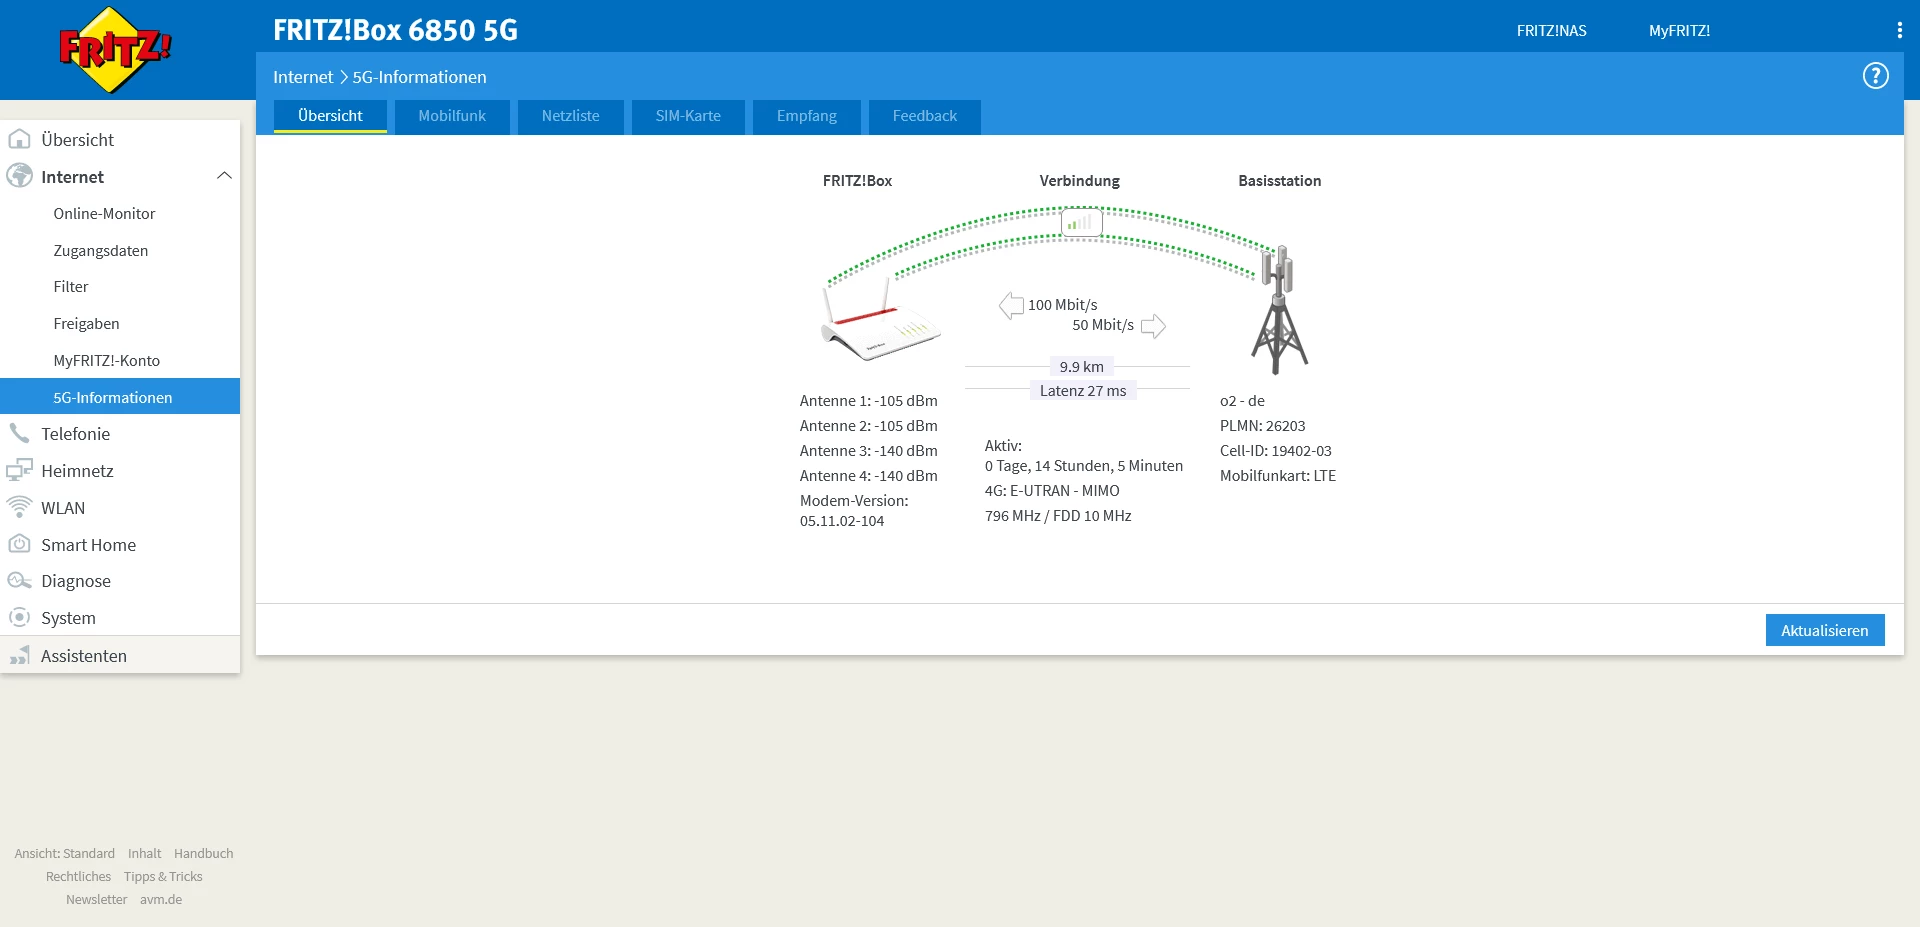1920x927 pixels.
Task: Open Übersicht in the sidebar
Action: click(120, 140)
